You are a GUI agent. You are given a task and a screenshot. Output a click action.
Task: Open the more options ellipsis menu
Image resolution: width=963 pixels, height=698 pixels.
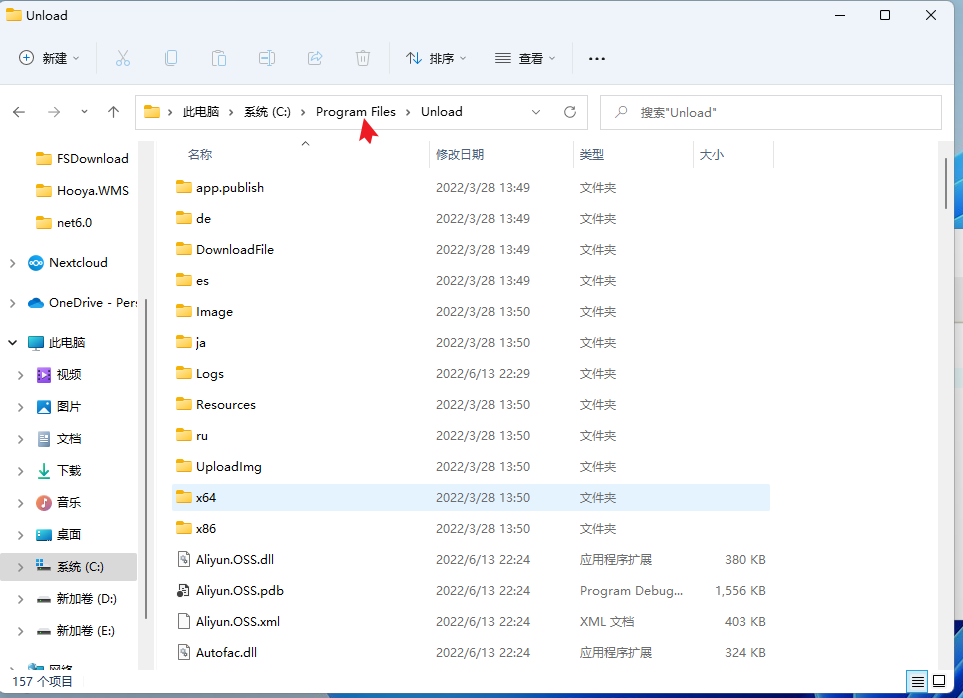[597, 58]
